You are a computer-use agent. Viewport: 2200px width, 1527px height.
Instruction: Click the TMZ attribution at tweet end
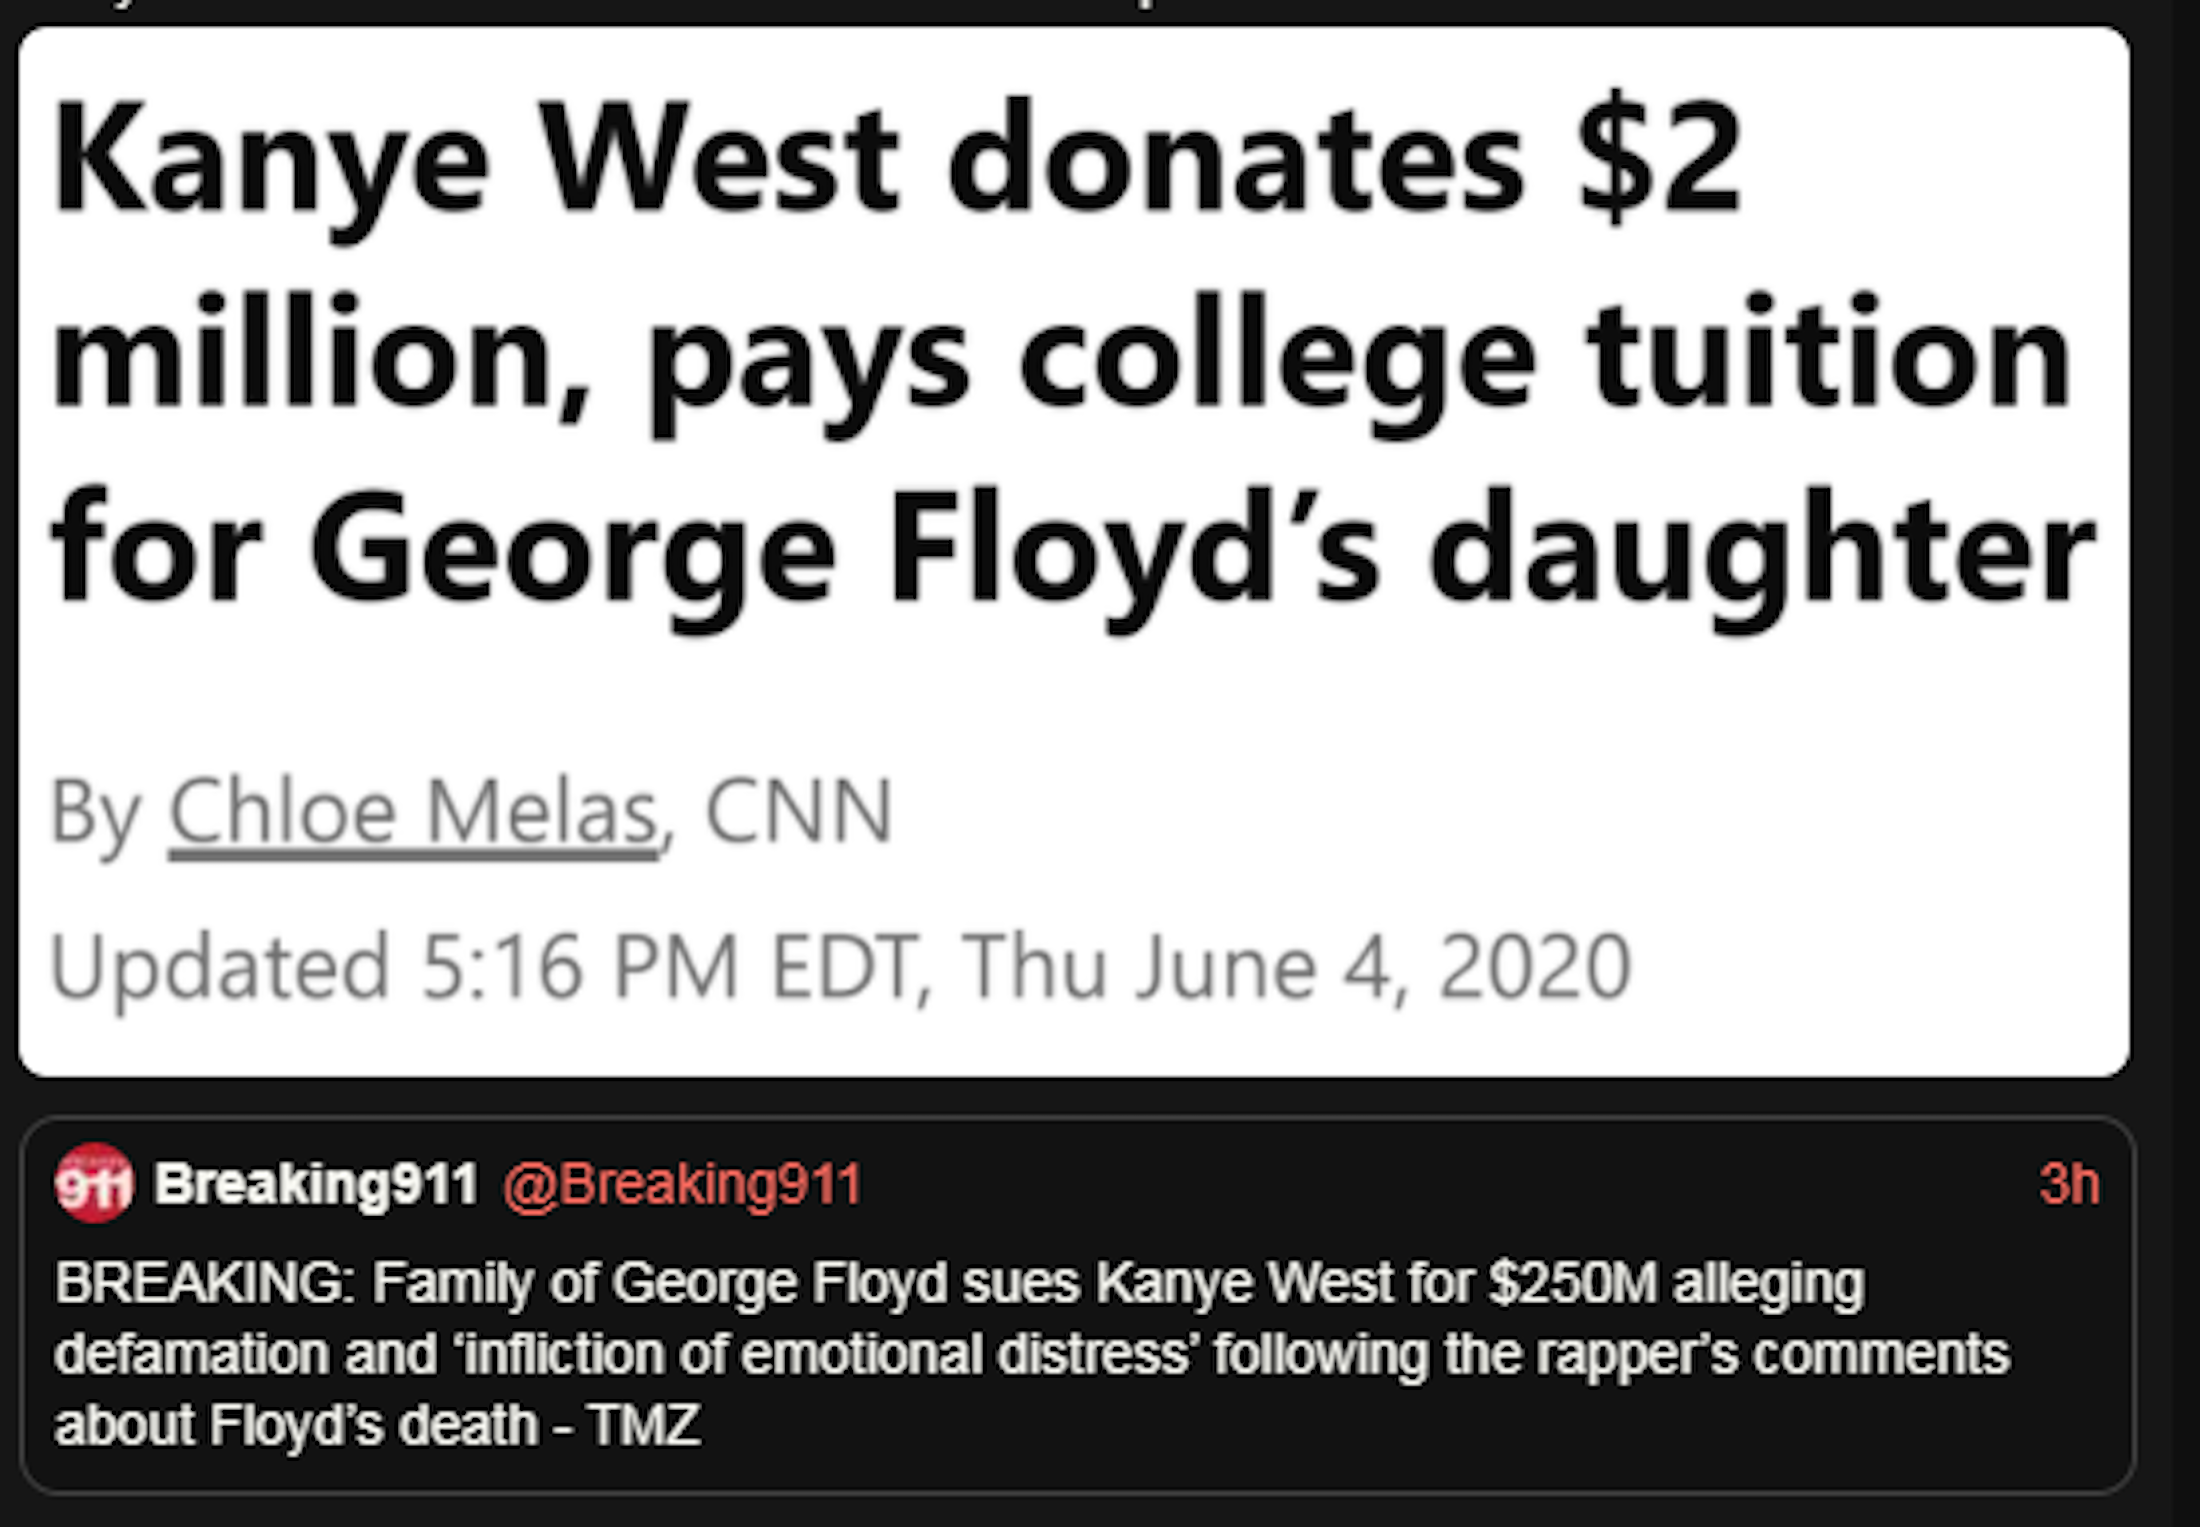pyautogui.click(x=644, y=1424)
